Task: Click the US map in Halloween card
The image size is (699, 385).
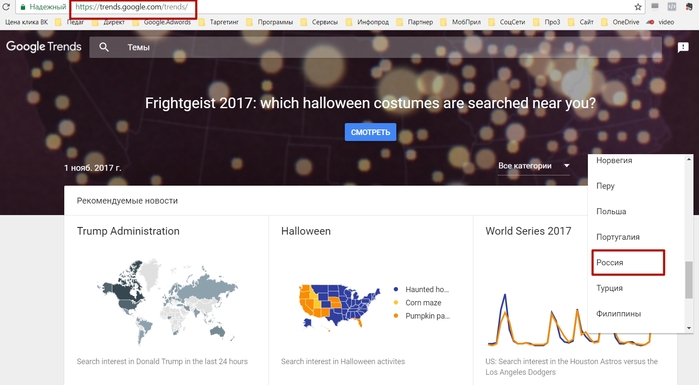Action: (339, 307)
